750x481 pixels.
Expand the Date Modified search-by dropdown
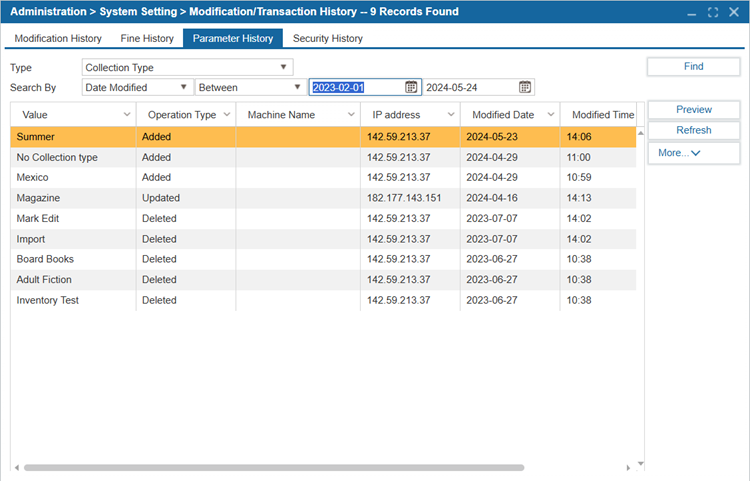(183, 87)
